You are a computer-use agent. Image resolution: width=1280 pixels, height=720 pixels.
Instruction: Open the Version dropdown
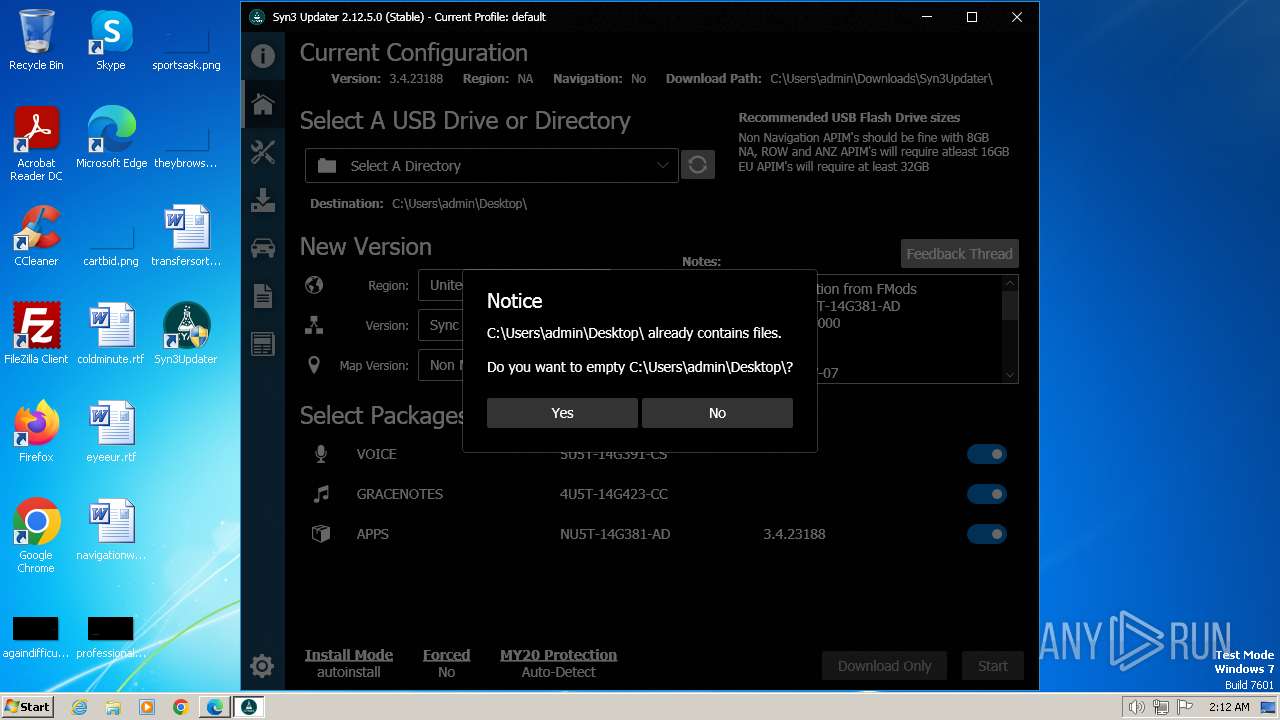(440, 325)
